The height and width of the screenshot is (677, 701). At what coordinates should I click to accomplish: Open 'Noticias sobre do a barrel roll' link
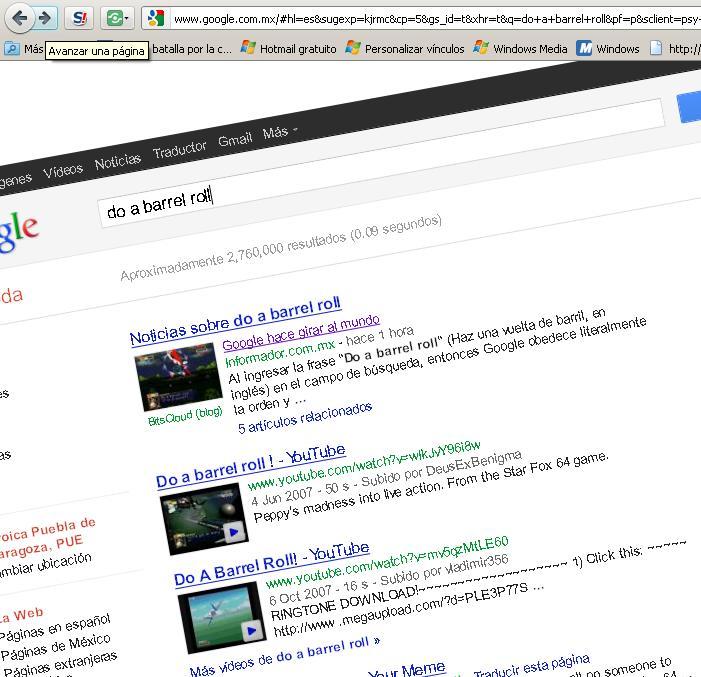click(x=235, y=321)
